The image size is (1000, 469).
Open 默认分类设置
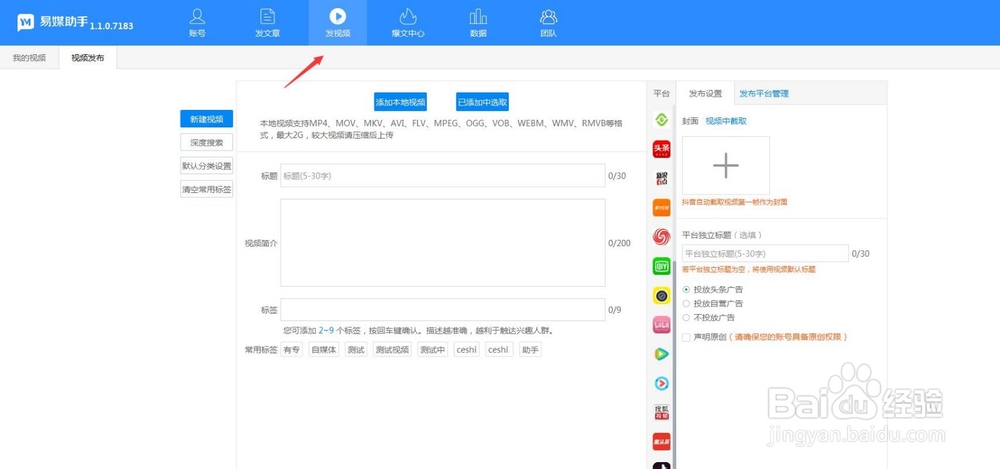pyautogui.click(x=207, y=166)
